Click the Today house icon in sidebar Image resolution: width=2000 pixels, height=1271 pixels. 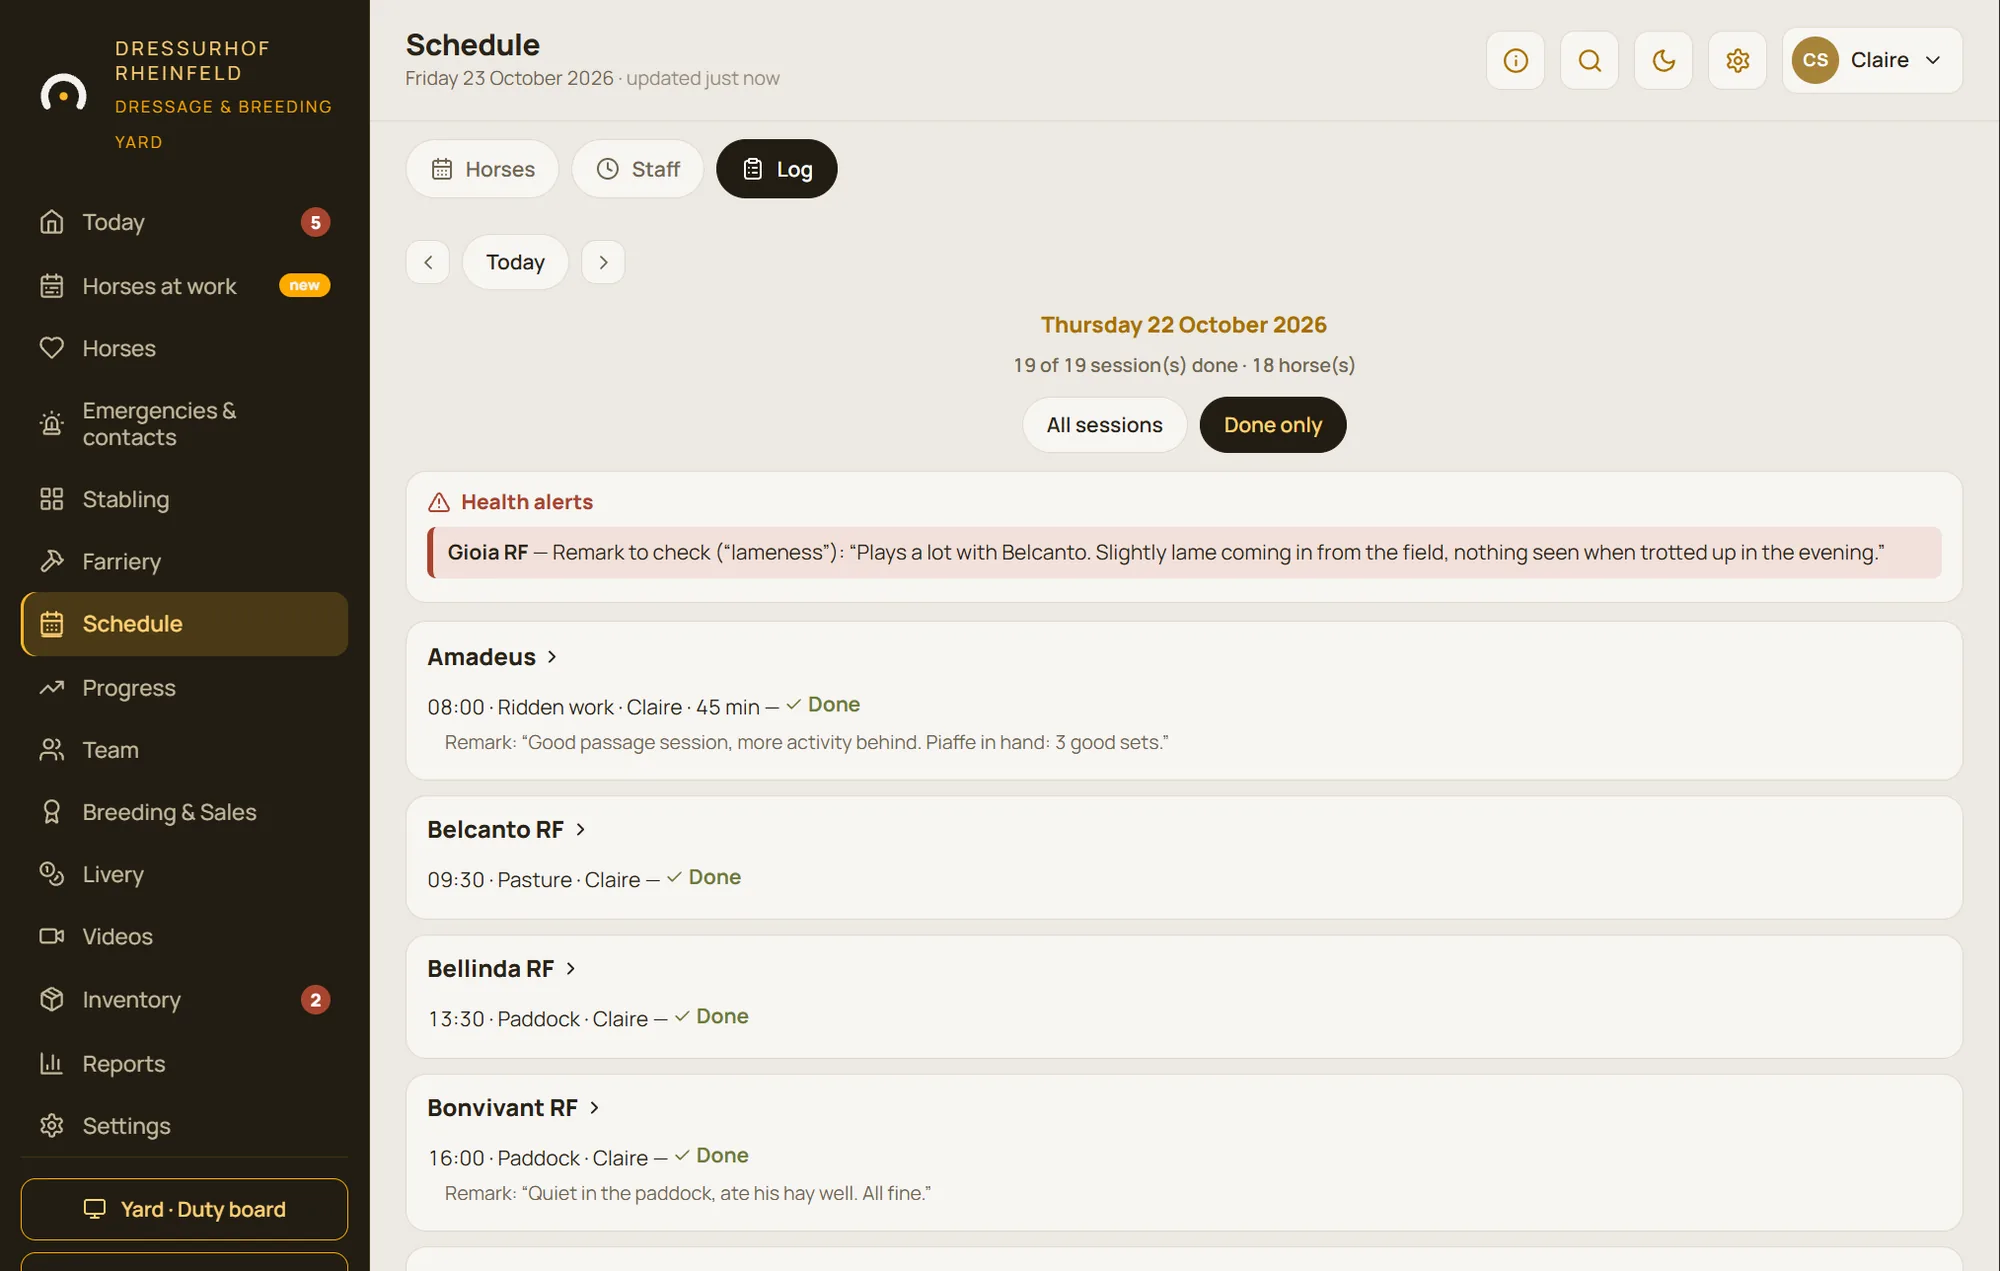(x=52, y=222)
